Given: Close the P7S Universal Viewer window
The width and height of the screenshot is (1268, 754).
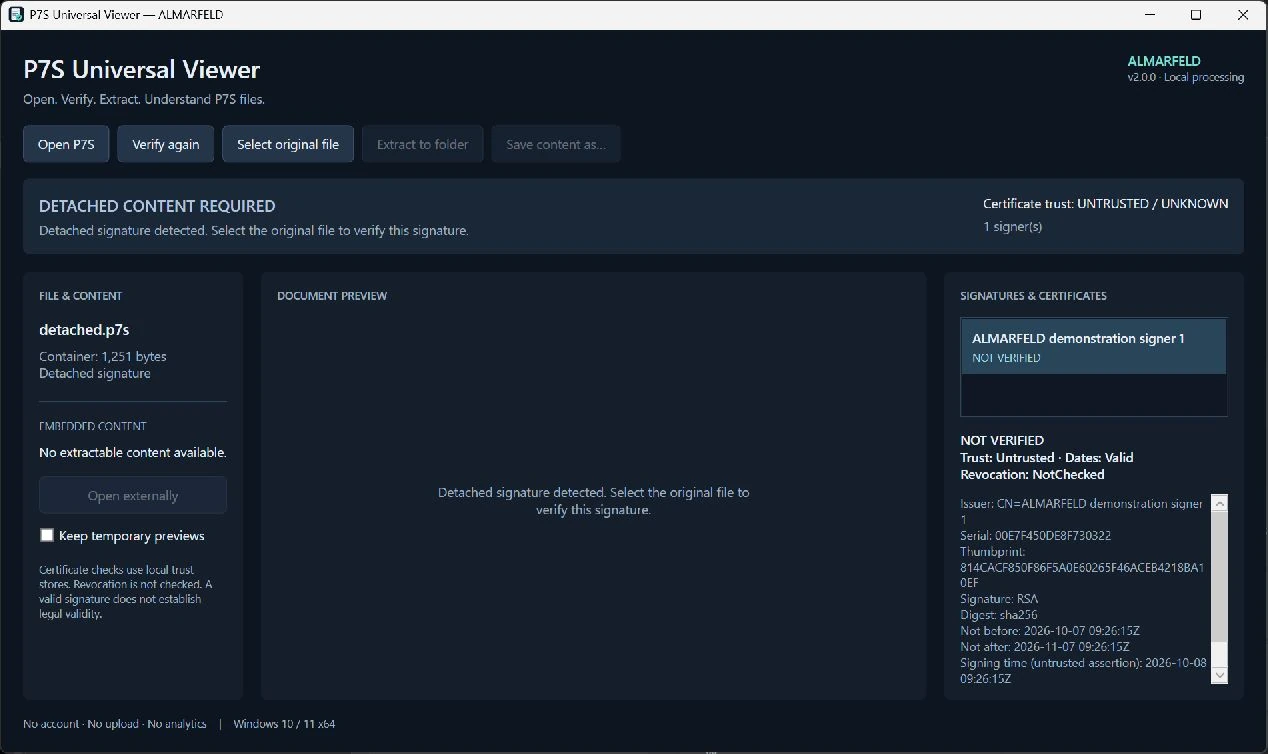Looking at the screenshot, I should coord(1244,15).
